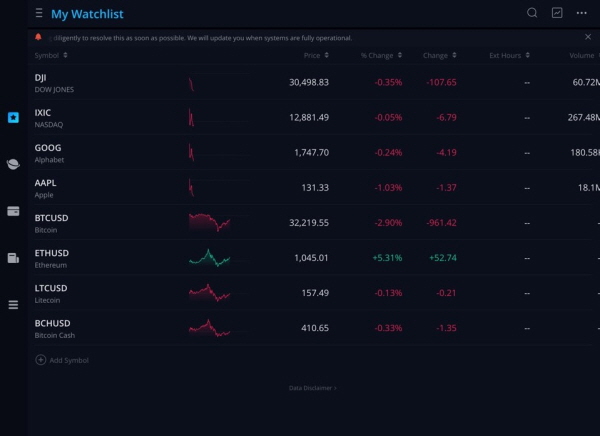Open the planet explore sidebar icon
600x436 pixels.
pyautogui.click(x=13, y=164)
